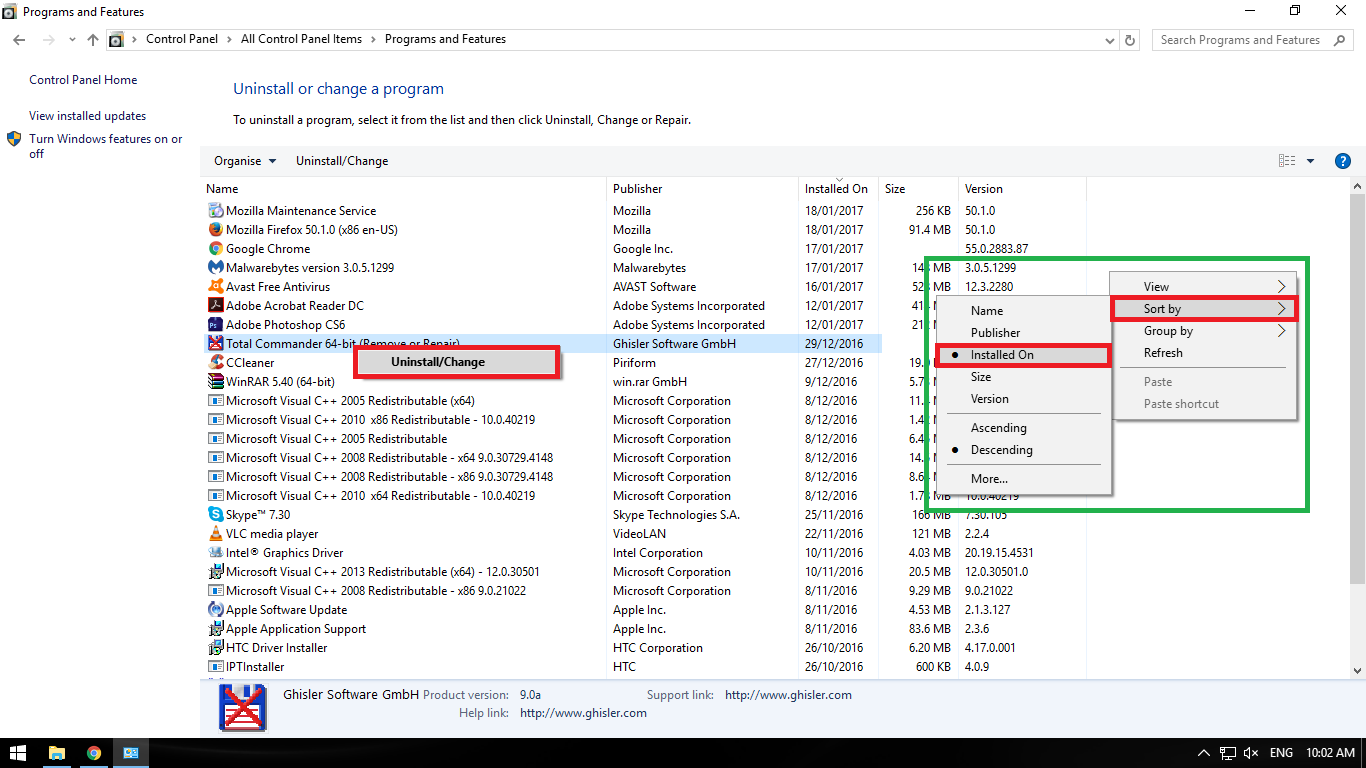Click the volume muted tray icon

[1251, 753]
